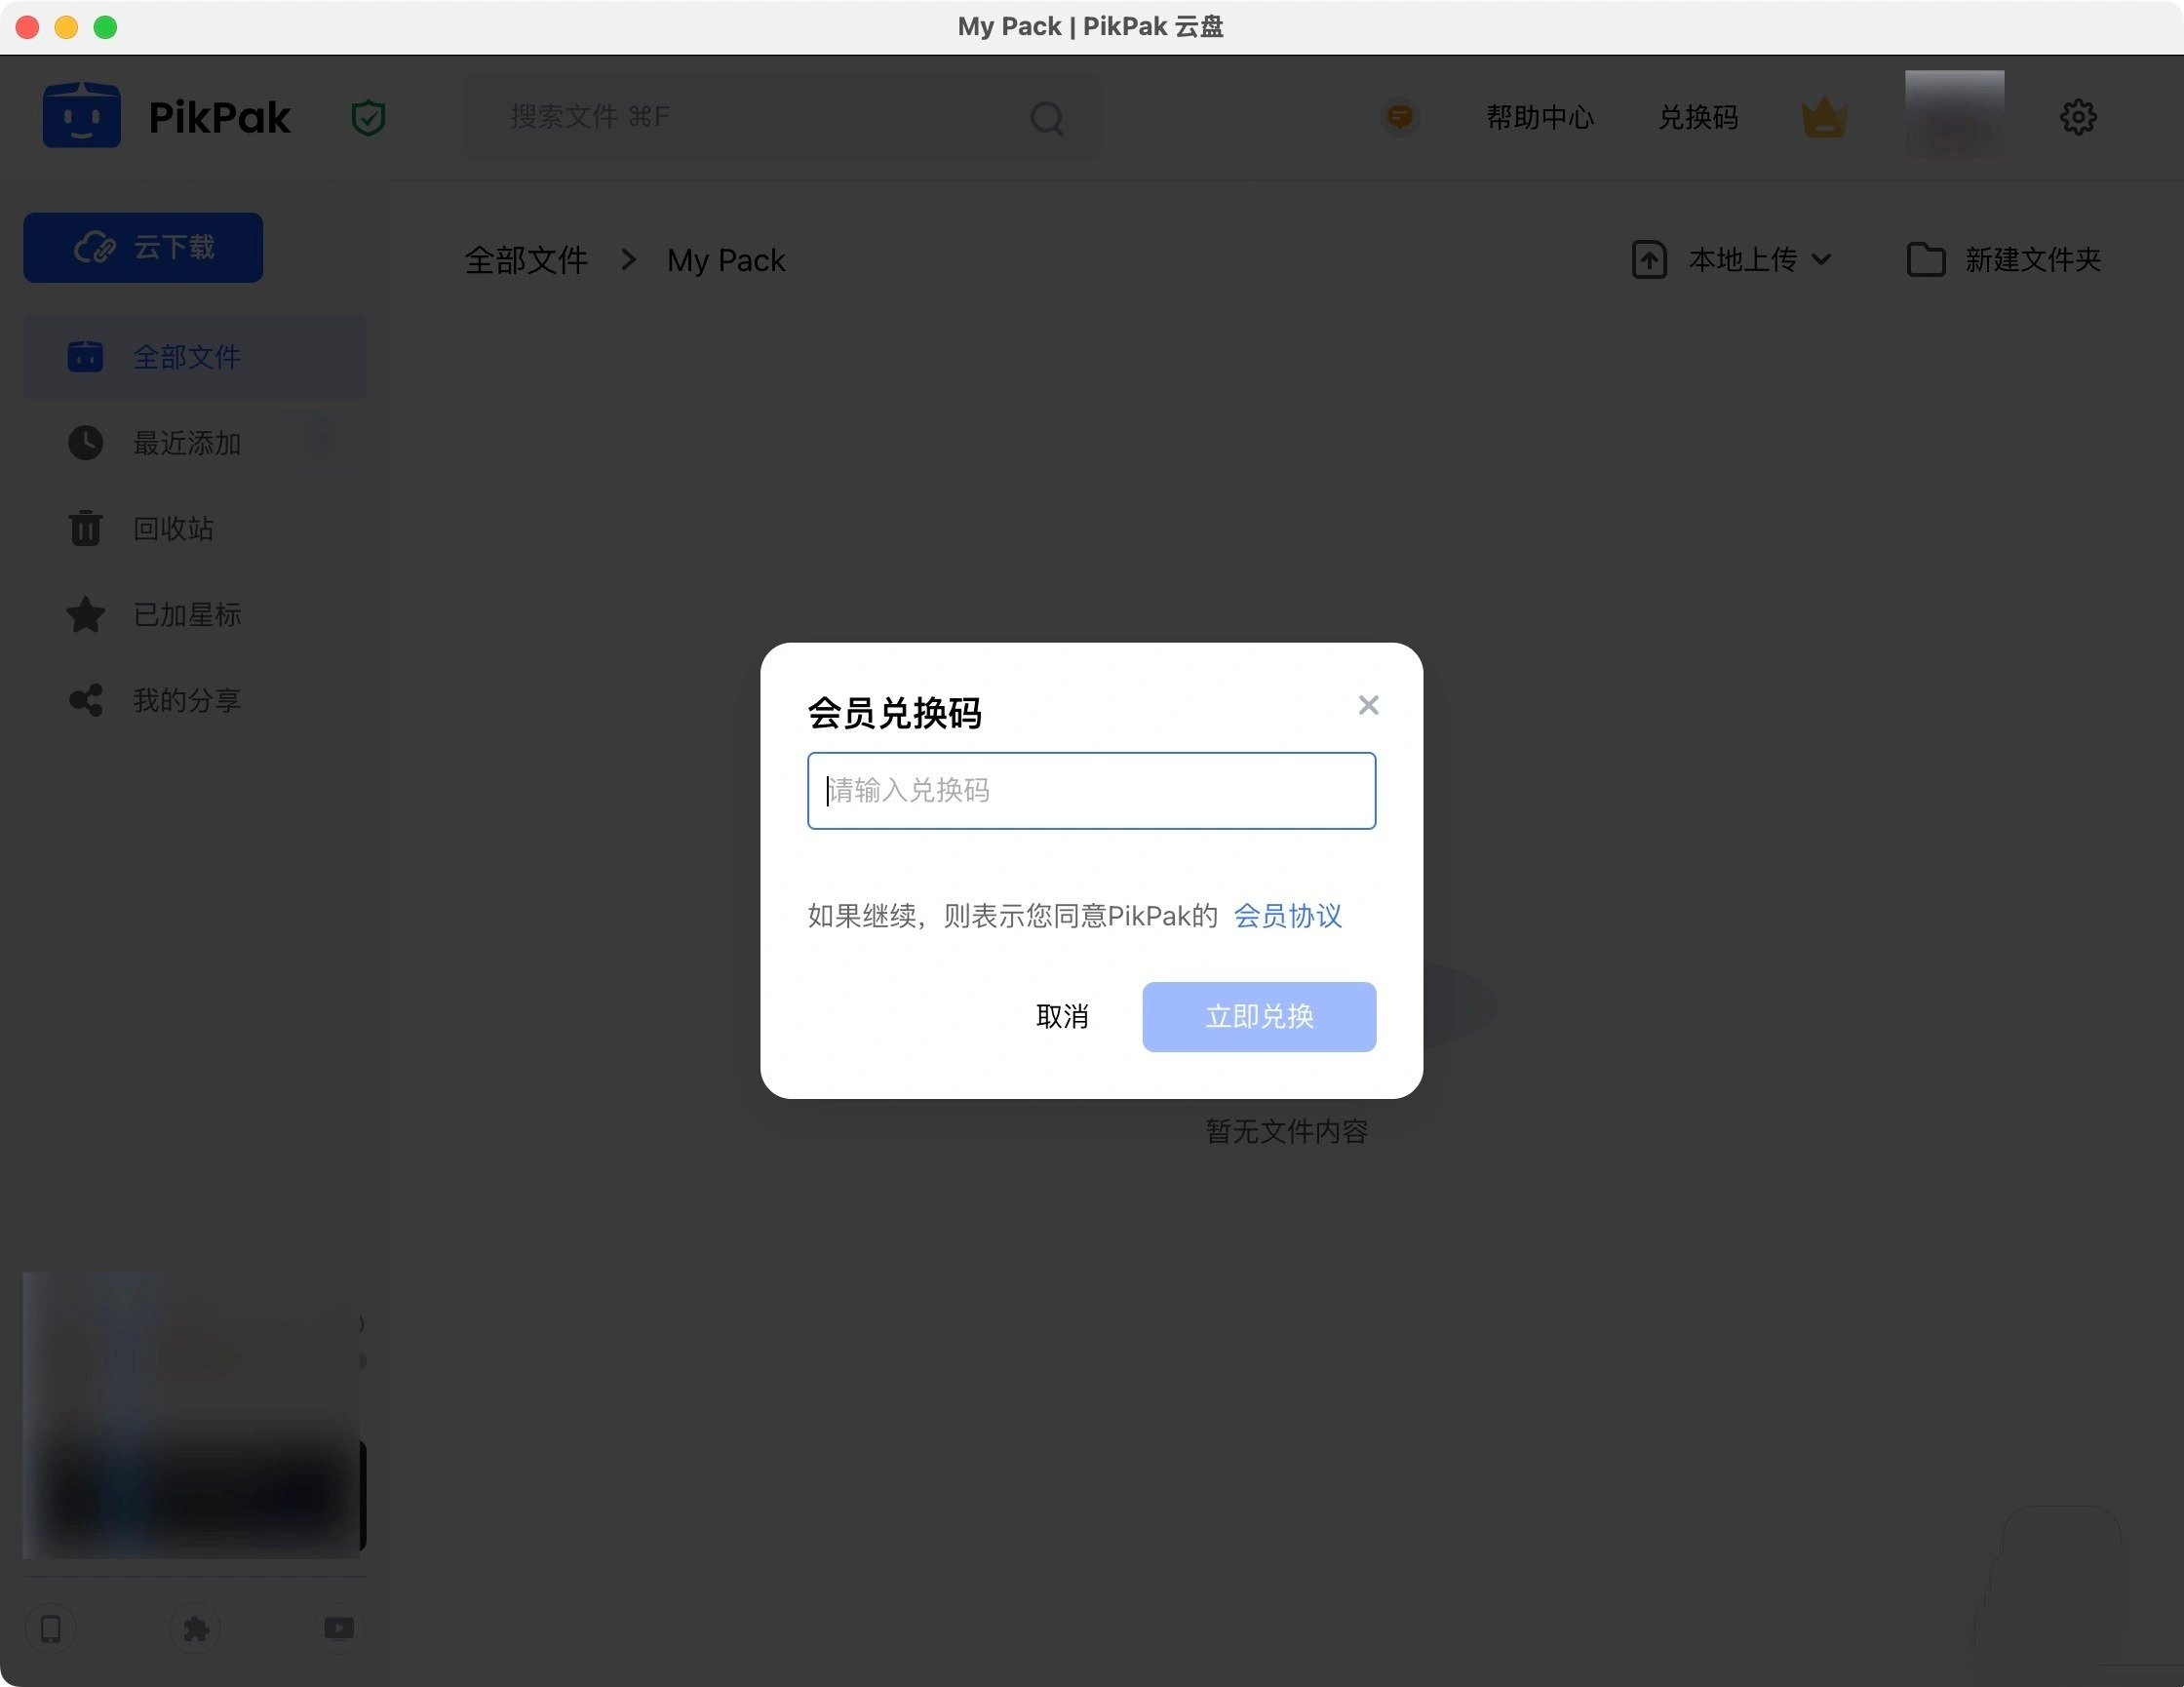The image size is (2184, 1687).
Task: Select the 已加星标 star icon
Action: coord(85,614)
